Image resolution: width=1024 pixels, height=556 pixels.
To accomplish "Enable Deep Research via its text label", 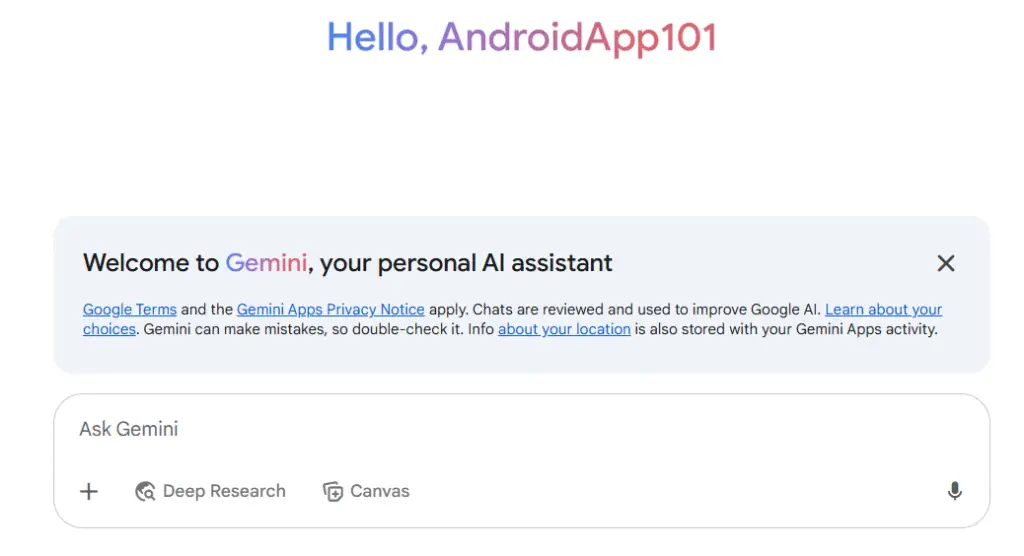I will (224, 491).
